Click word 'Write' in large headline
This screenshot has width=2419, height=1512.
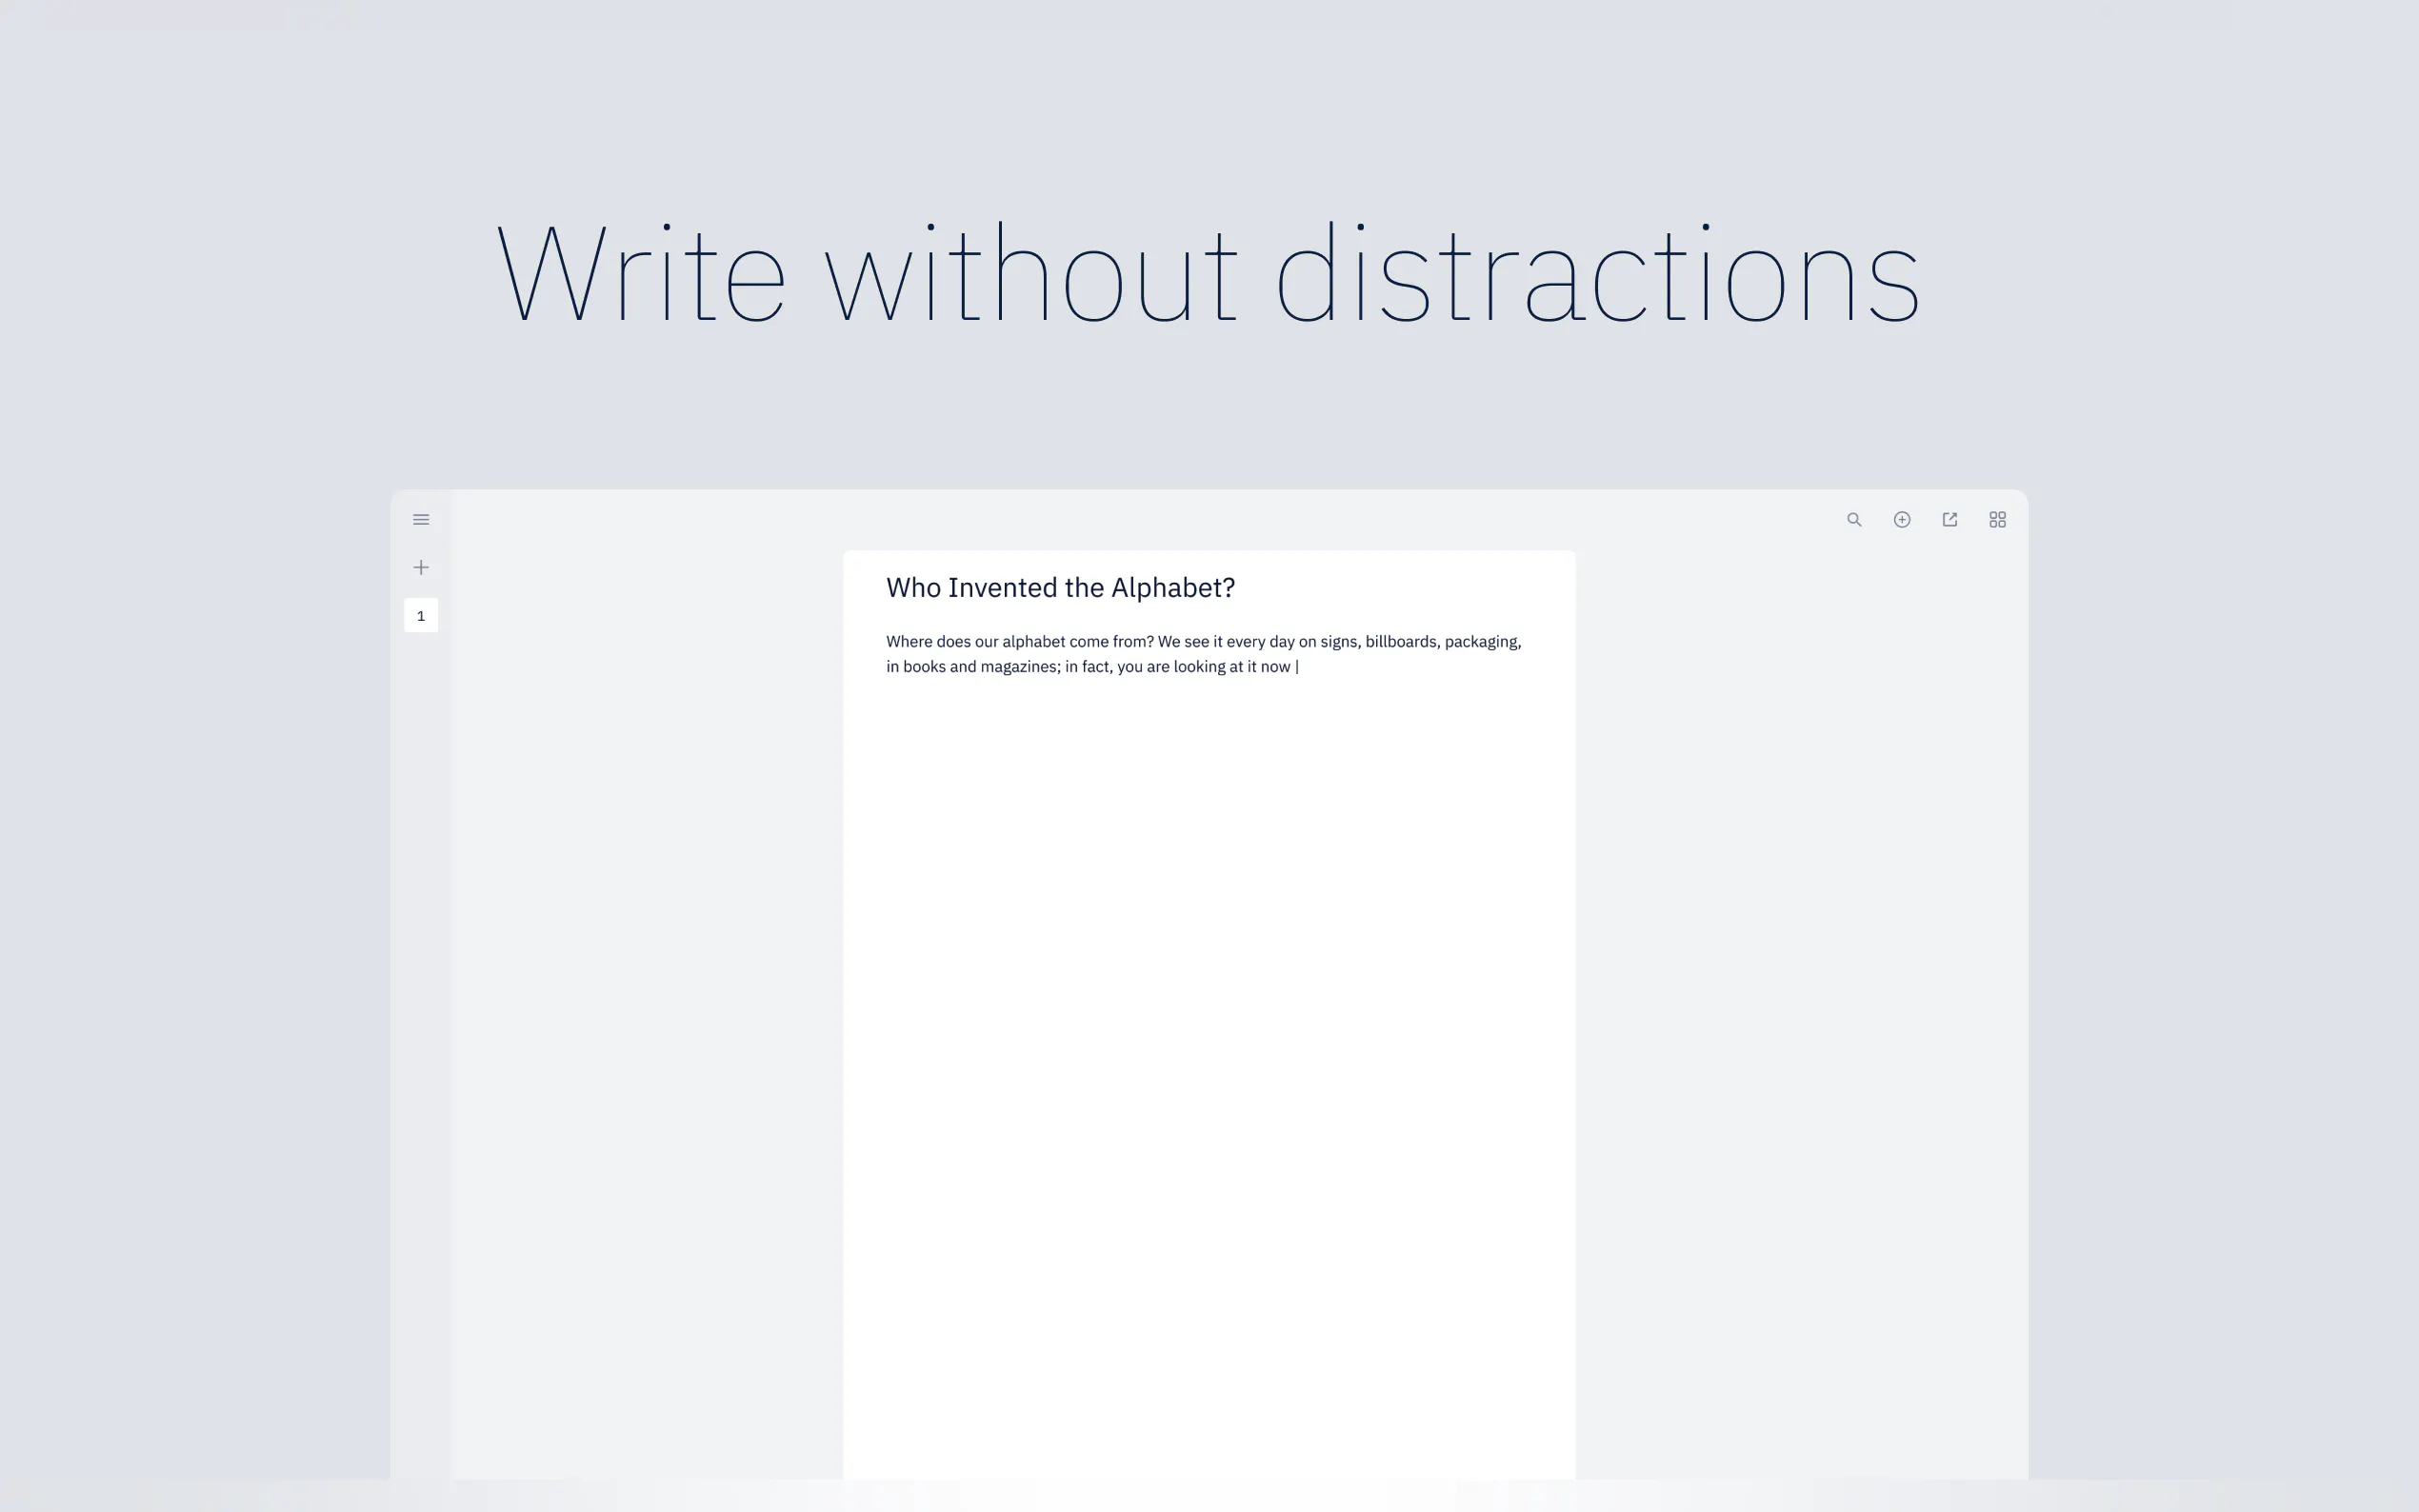(x=640, y=272)
